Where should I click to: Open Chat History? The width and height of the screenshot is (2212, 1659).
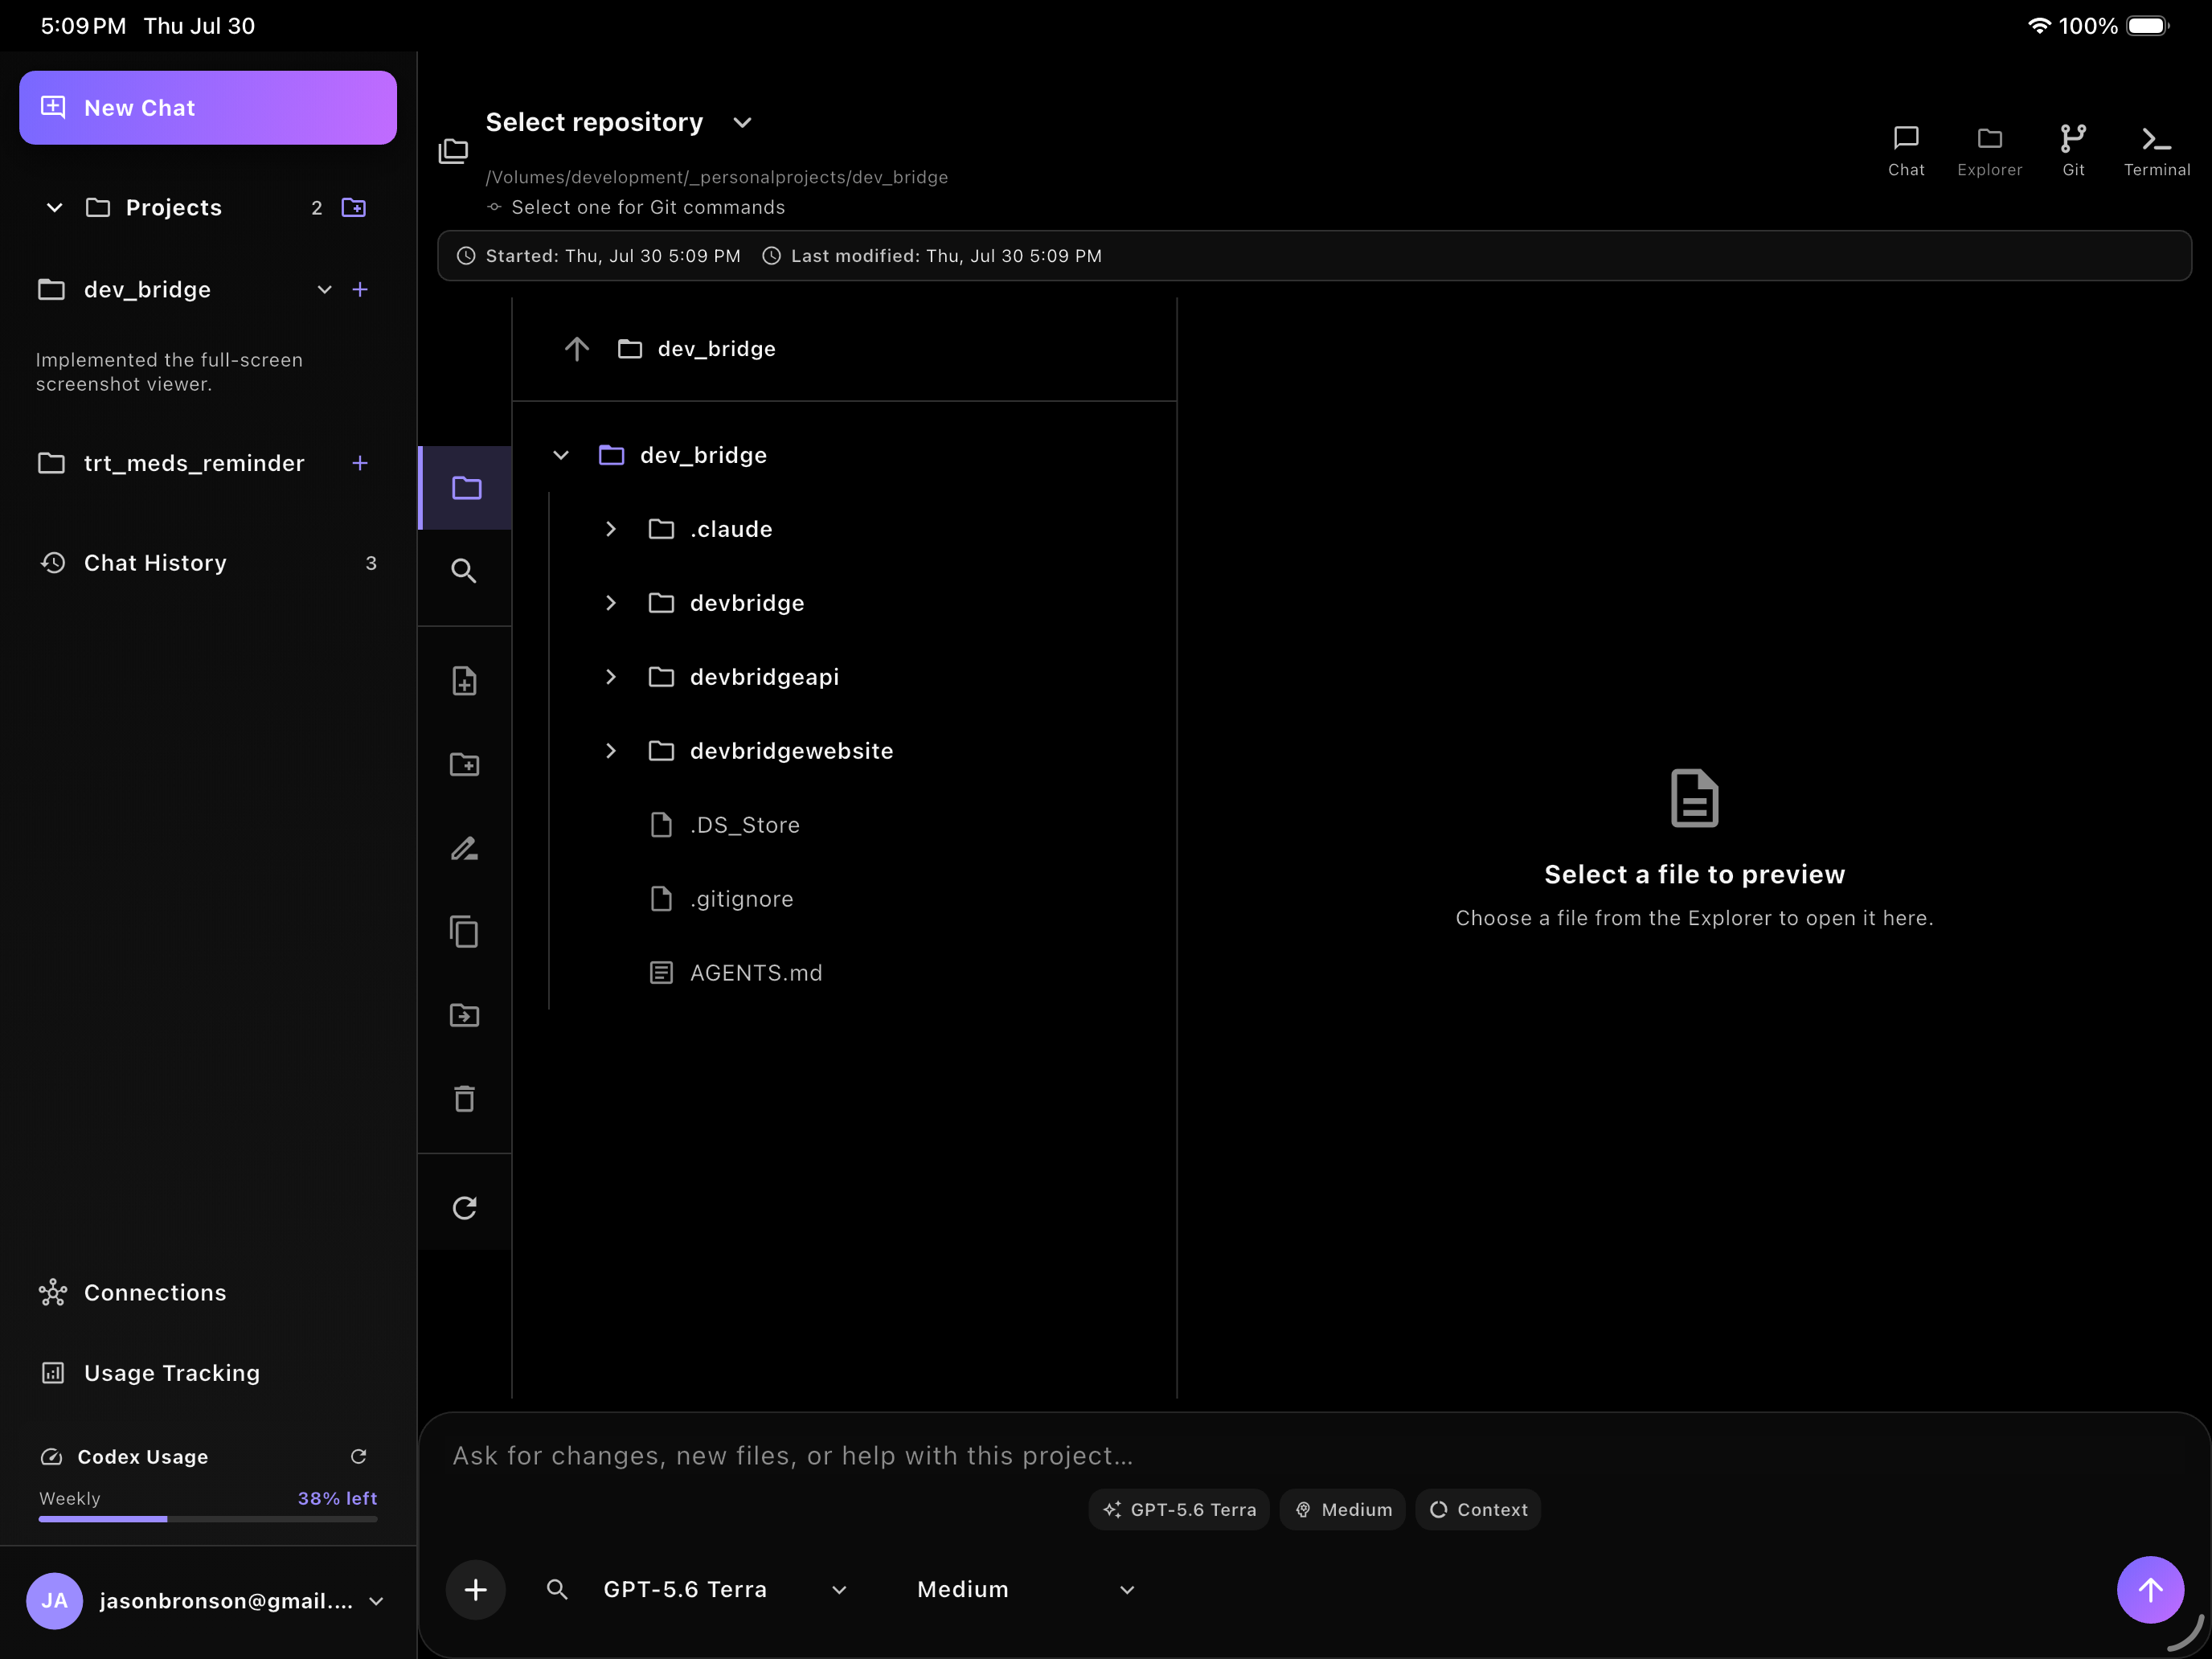pyautogui.click(x=208, y=563)
